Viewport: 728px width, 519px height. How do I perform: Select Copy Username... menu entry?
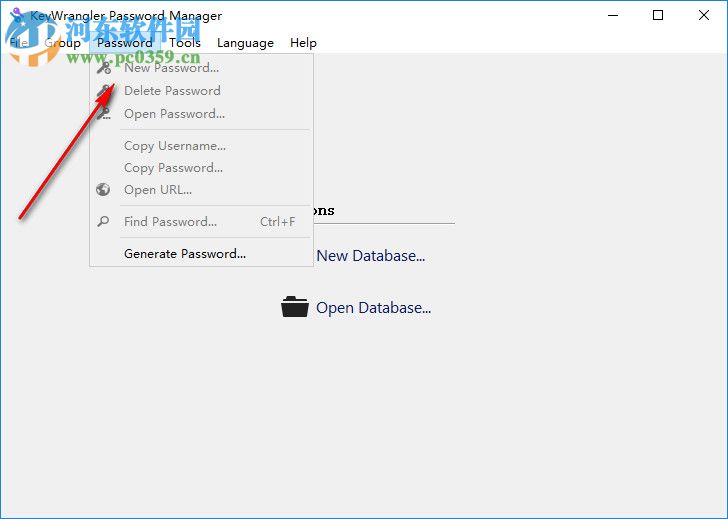click(201, 146)
